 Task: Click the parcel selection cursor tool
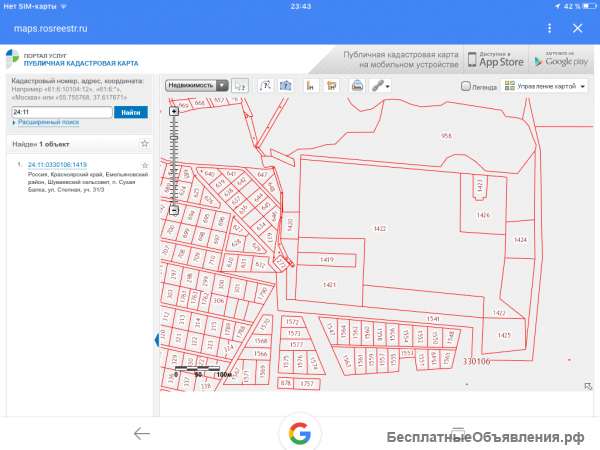[240, 86]
